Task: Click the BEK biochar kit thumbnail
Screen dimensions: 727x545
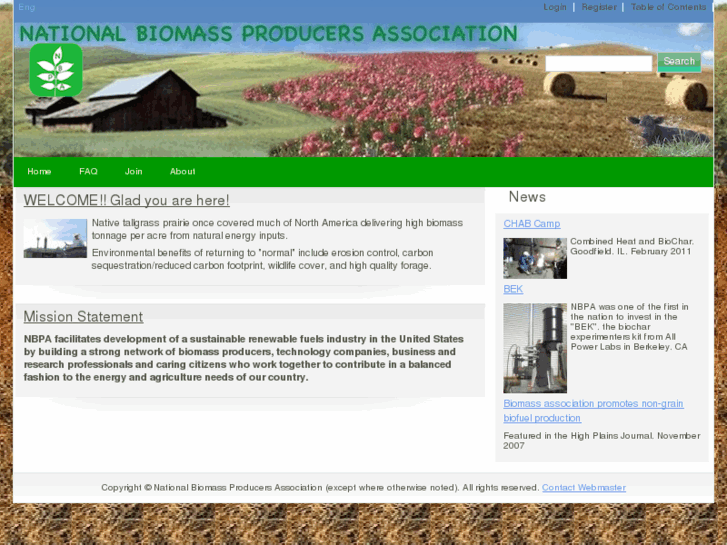Action: click(534, 348)
